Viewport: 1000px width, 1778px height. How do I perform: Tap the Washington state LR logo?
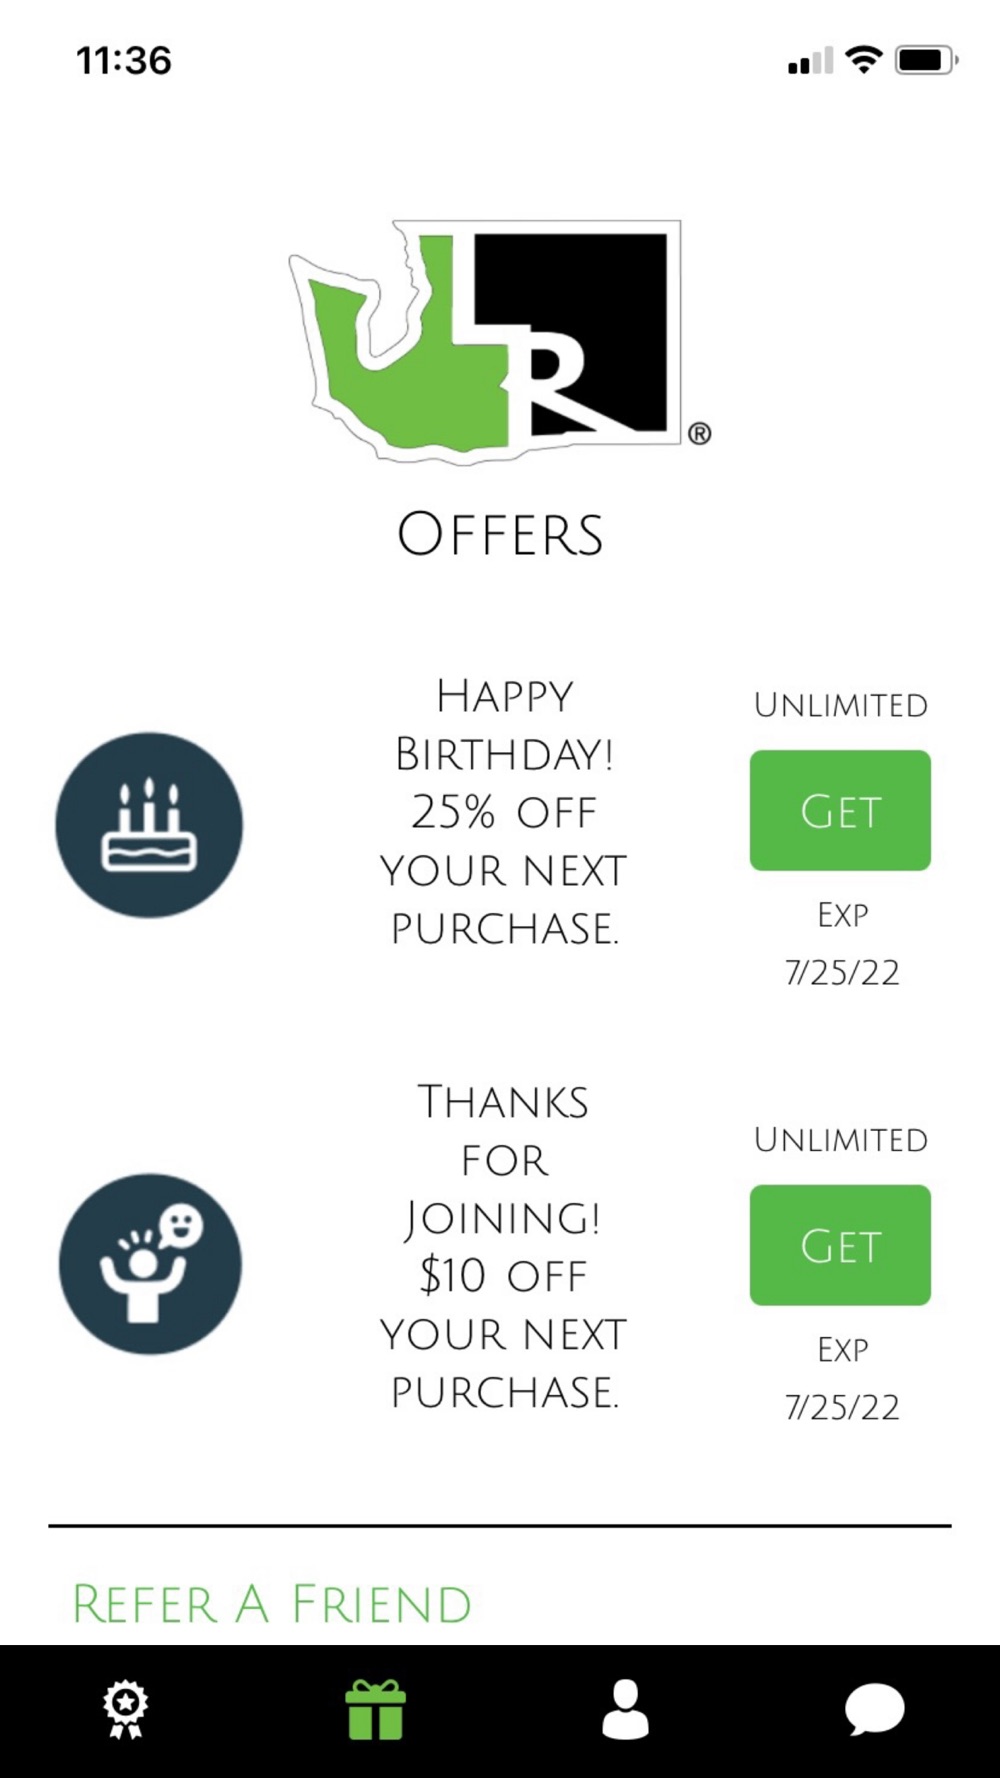pos(500,341)
